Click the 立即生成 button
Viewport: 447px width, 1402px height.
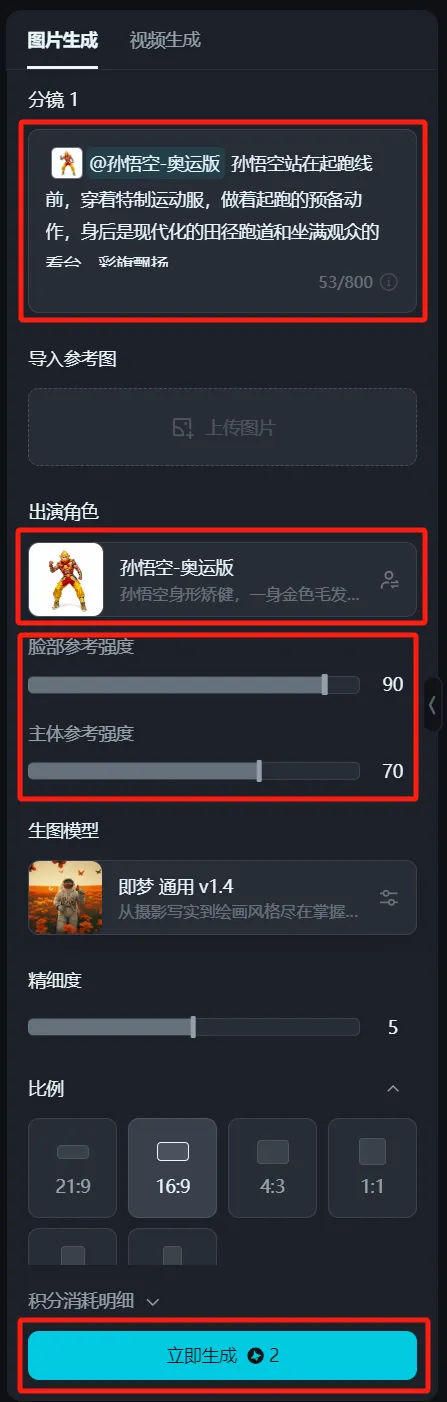click(x=222, y=1355)
